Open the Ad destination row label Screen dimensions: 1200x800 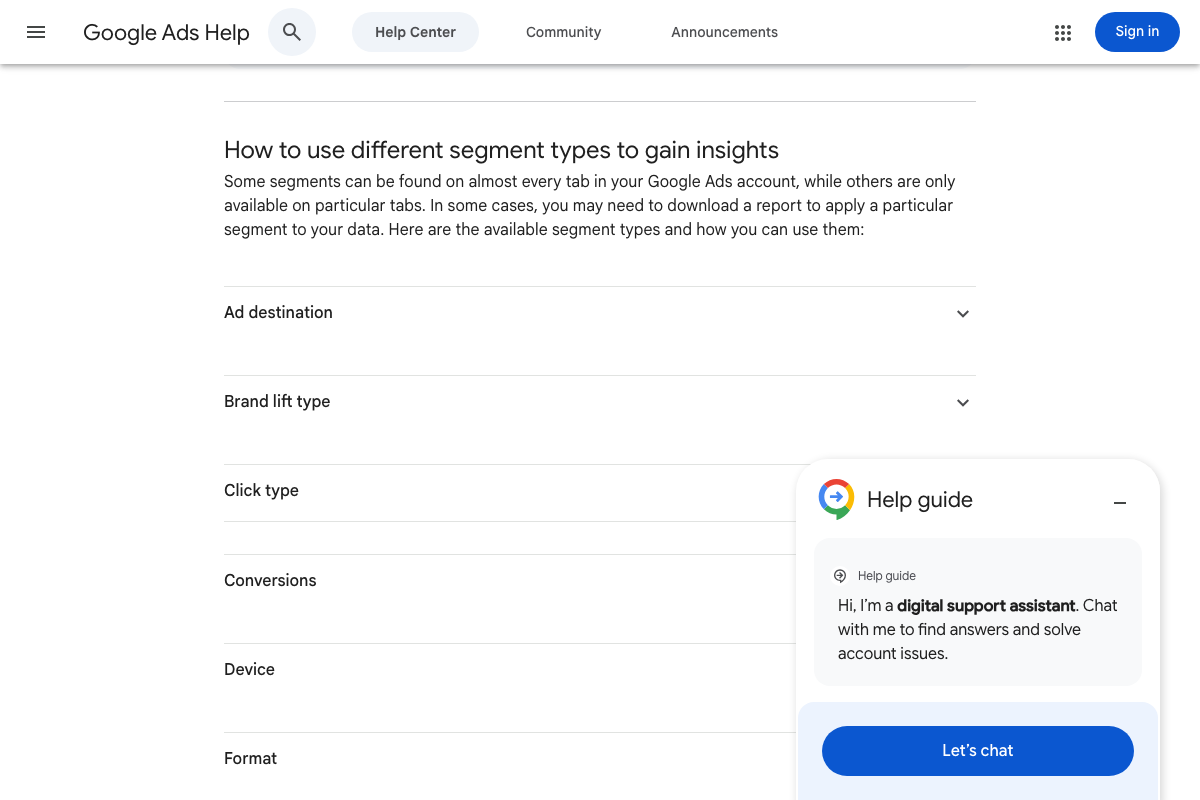point(278,313)
